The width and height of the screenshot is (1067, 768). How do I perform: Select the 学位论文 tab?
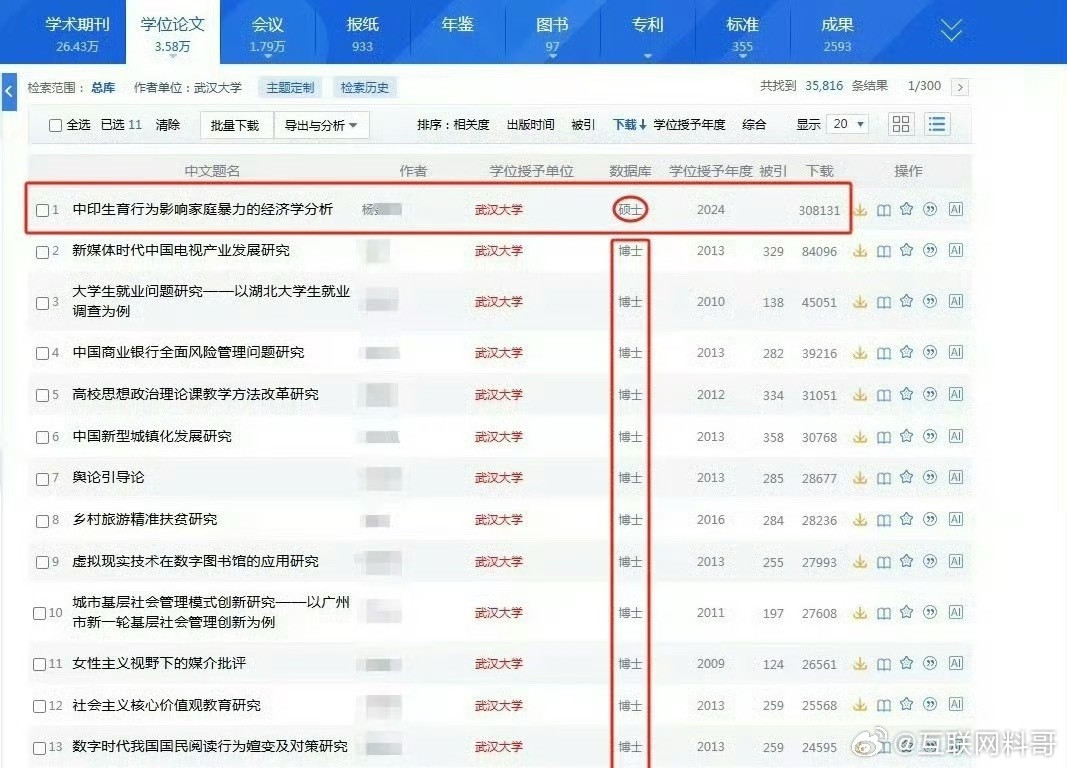point(172,33)
